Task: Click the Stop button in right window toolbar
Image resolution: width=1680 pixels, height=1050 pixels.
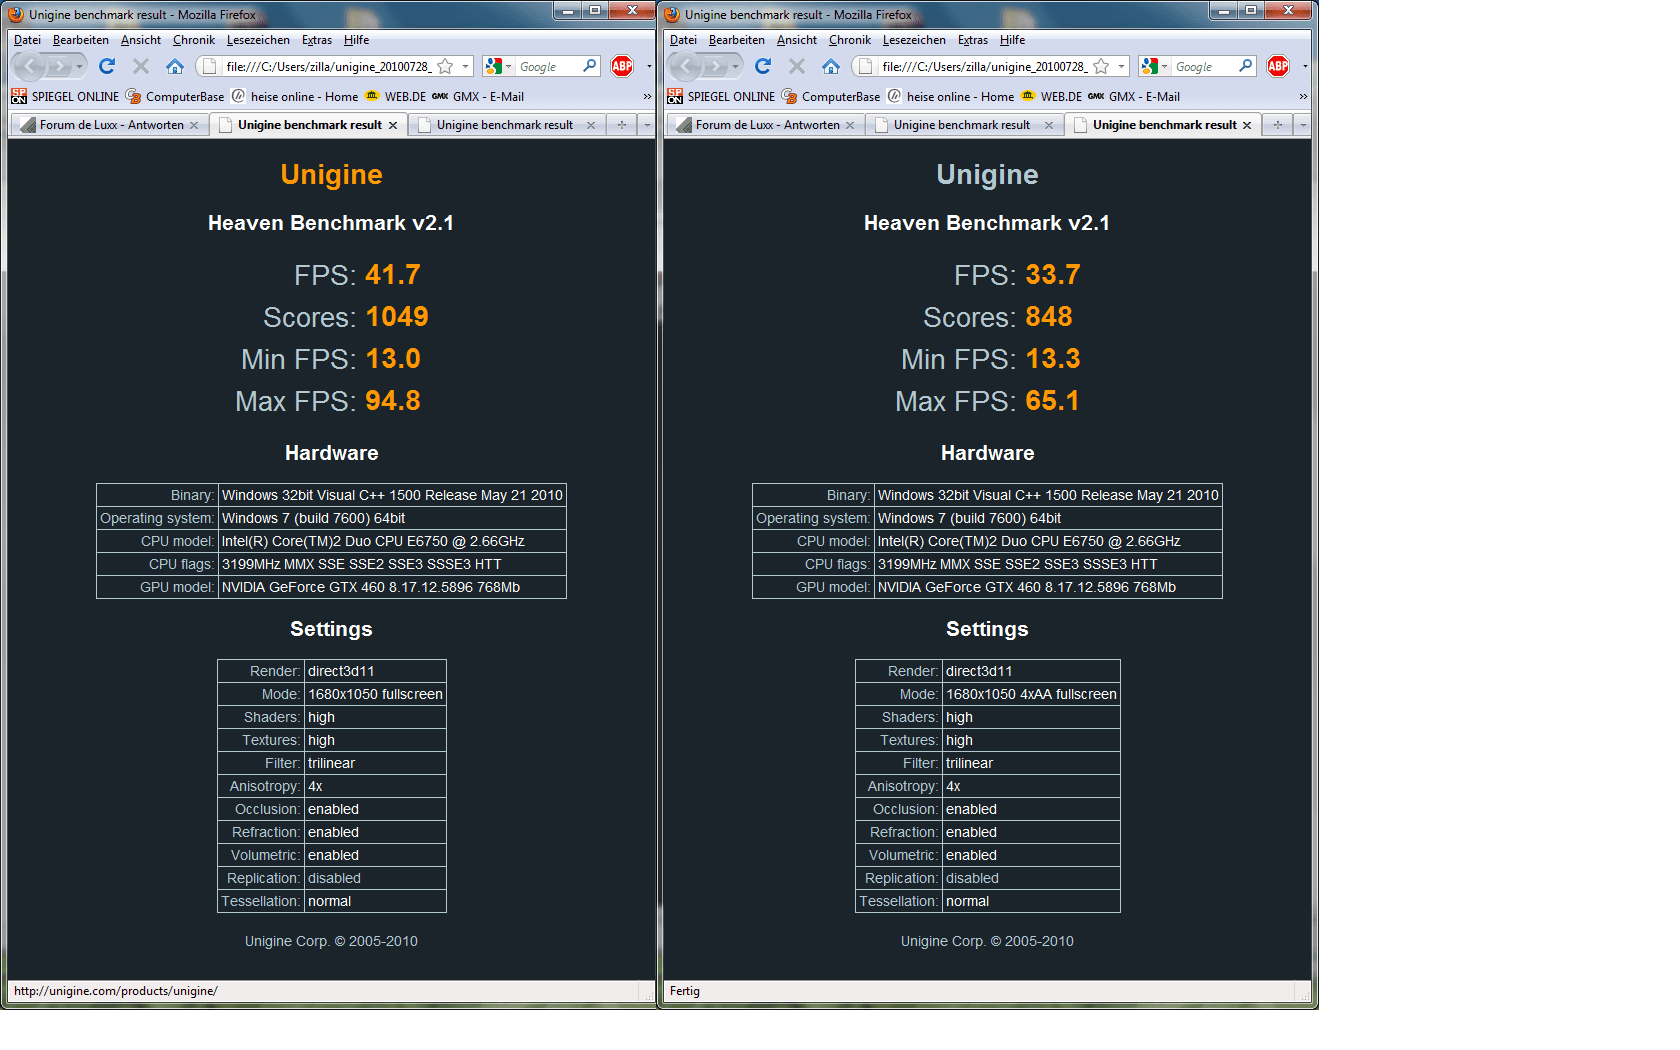Action: tap(797, 66)
